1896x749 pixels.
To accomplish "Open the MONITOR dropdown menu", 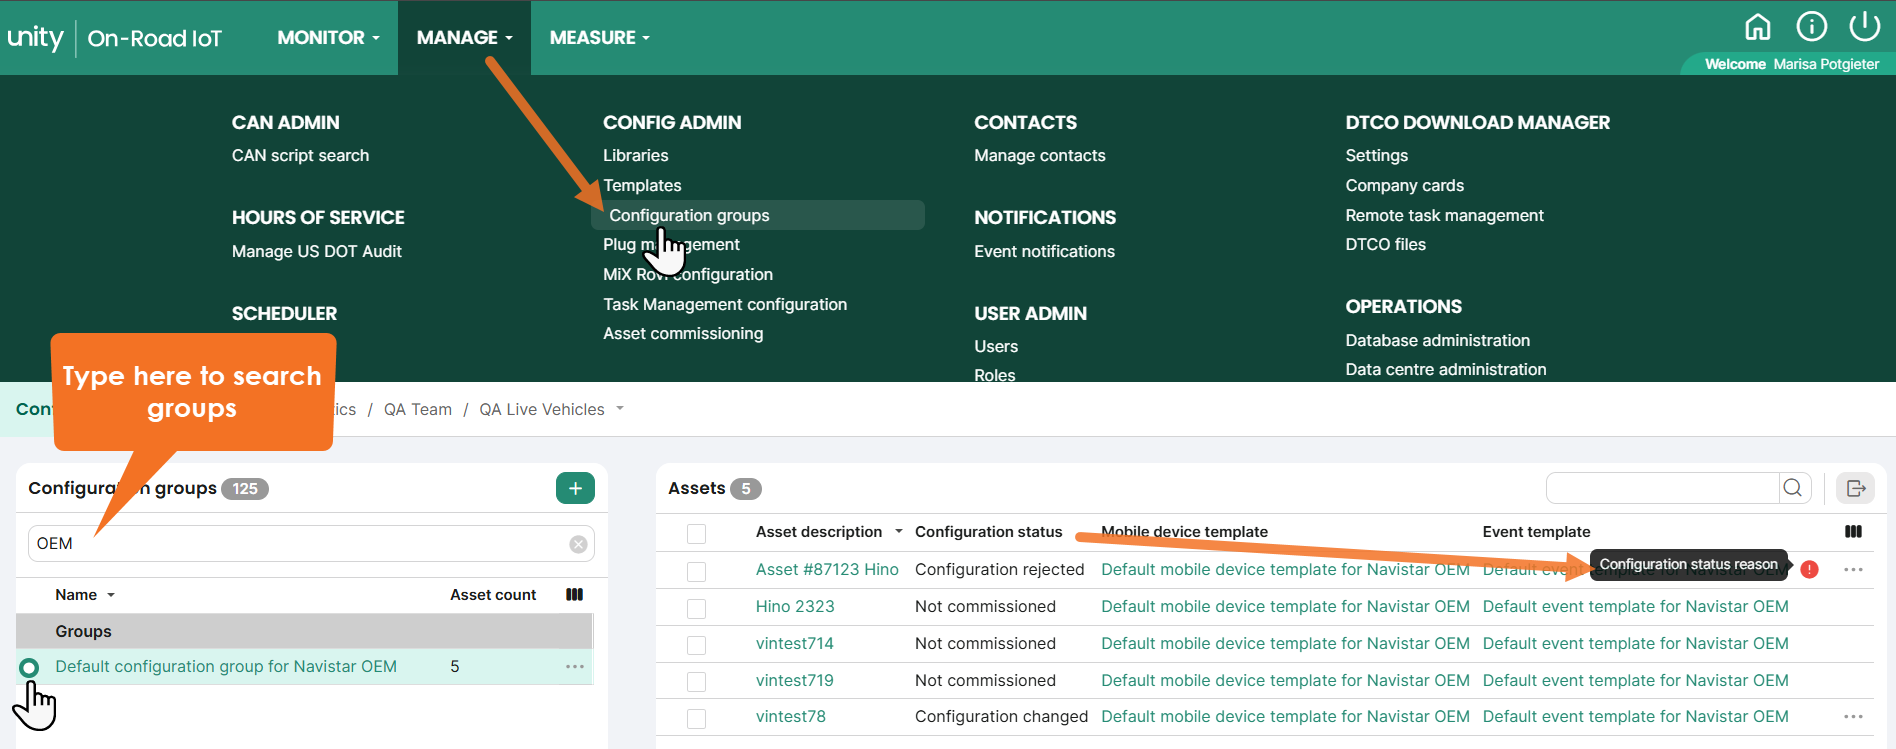I will (328, 37).
